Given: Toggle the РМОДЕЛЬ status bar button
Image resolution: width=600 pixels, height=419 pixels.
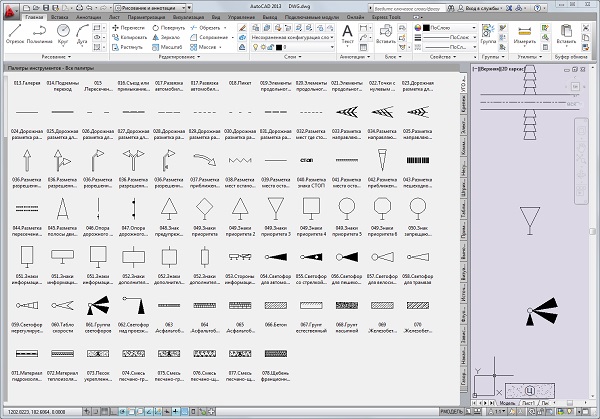Looking at the screenshot, I should (x=454, y=413).
